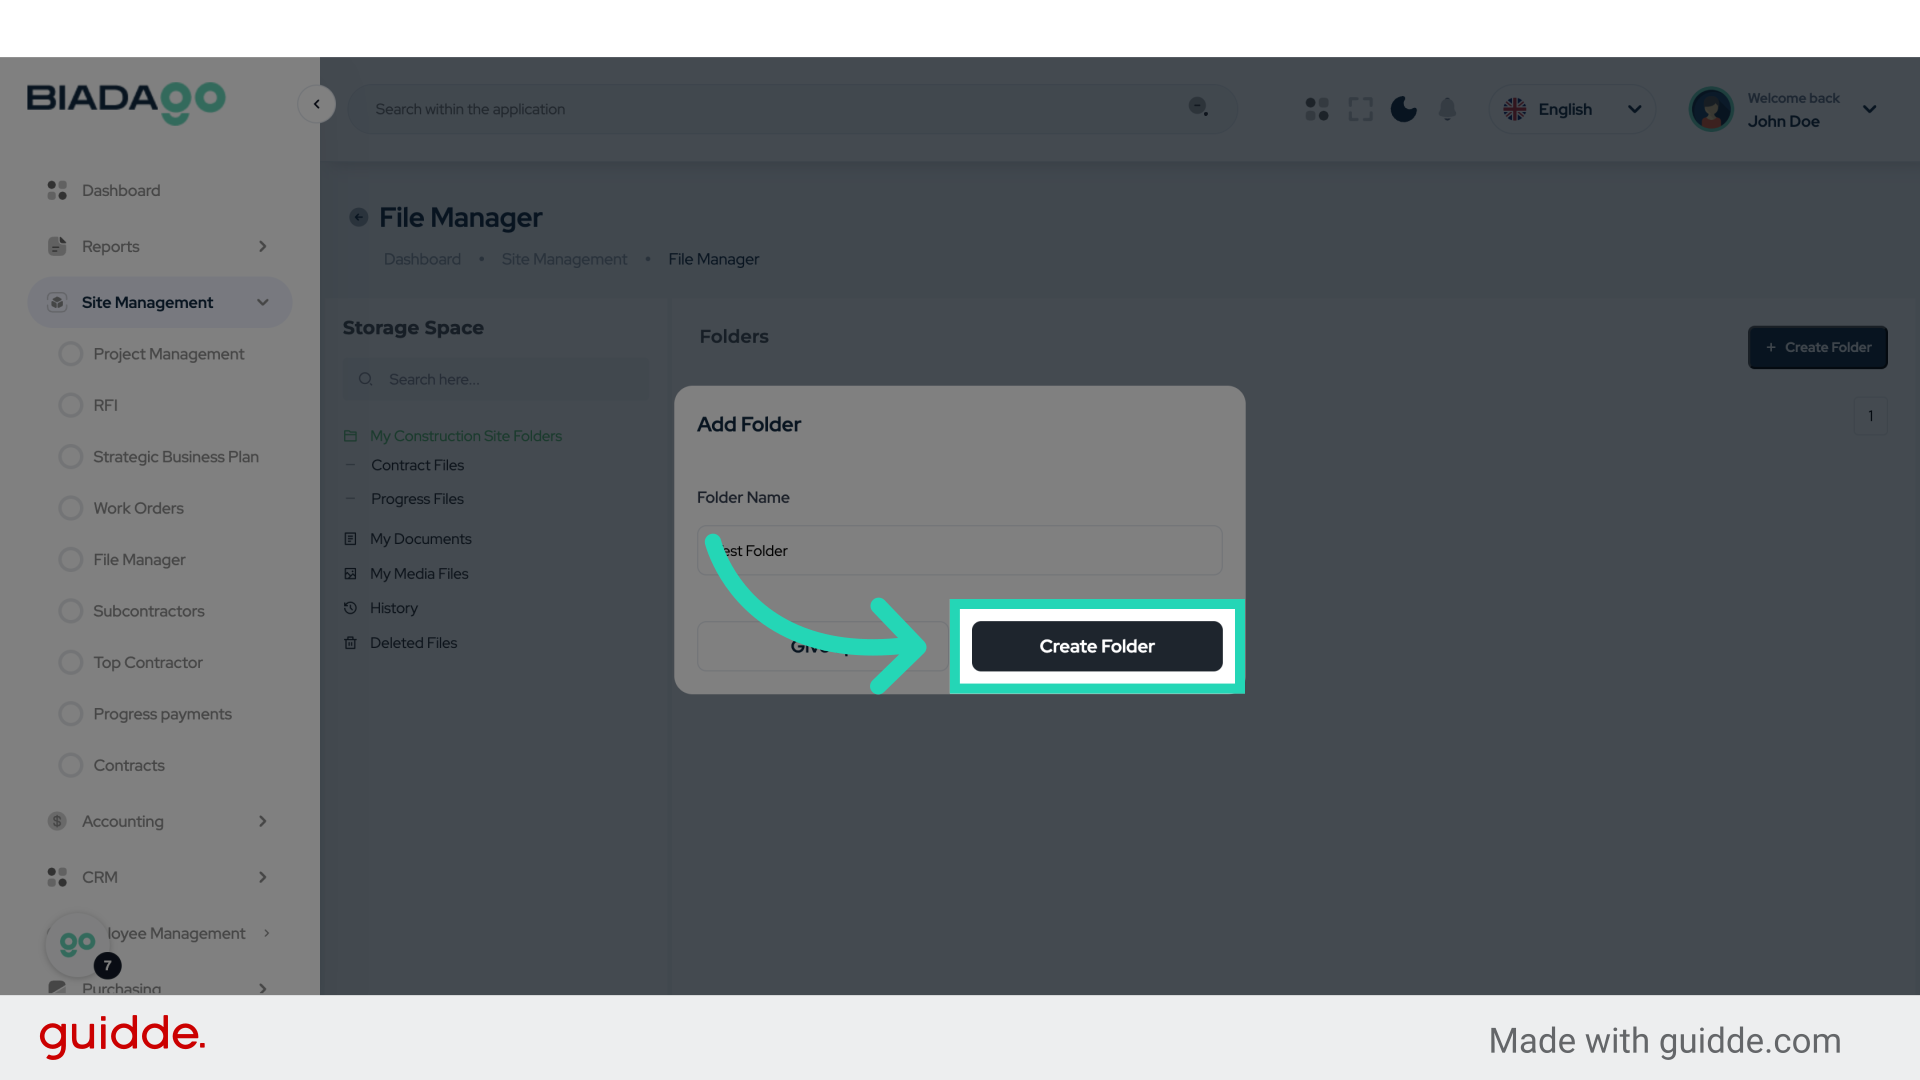
Task: Click inside the Folder Name input field
Action: [x=959, y=550]
